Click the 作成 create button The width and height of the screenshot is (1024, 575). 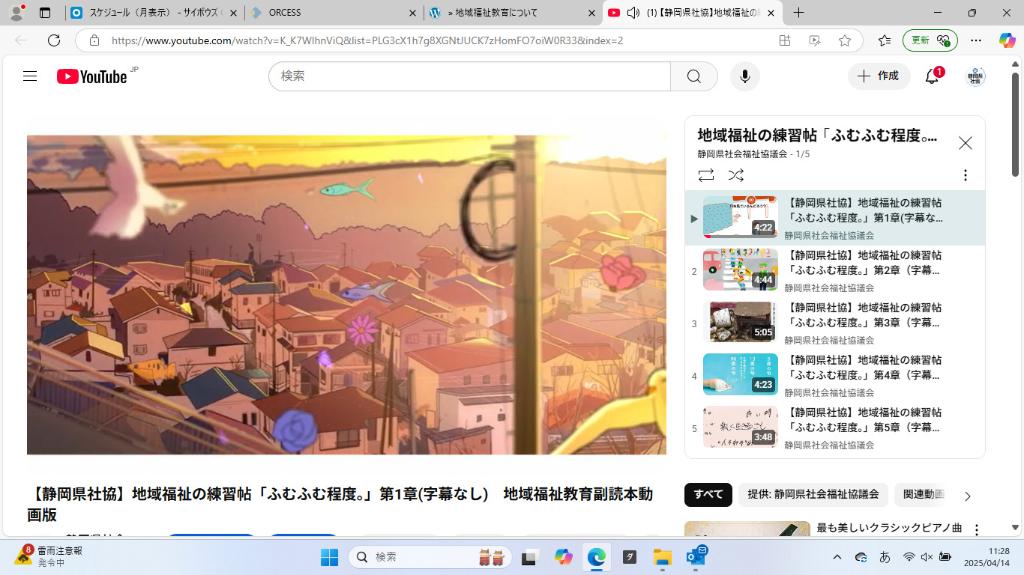(x=879, y=76)
